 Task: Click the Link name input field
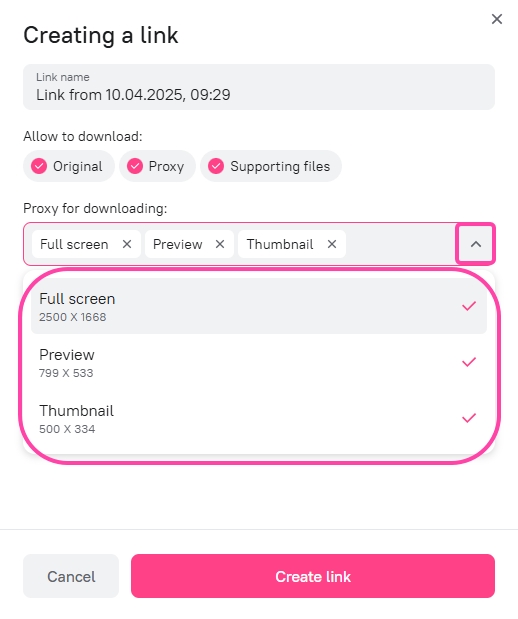click(x=259, y=87)
